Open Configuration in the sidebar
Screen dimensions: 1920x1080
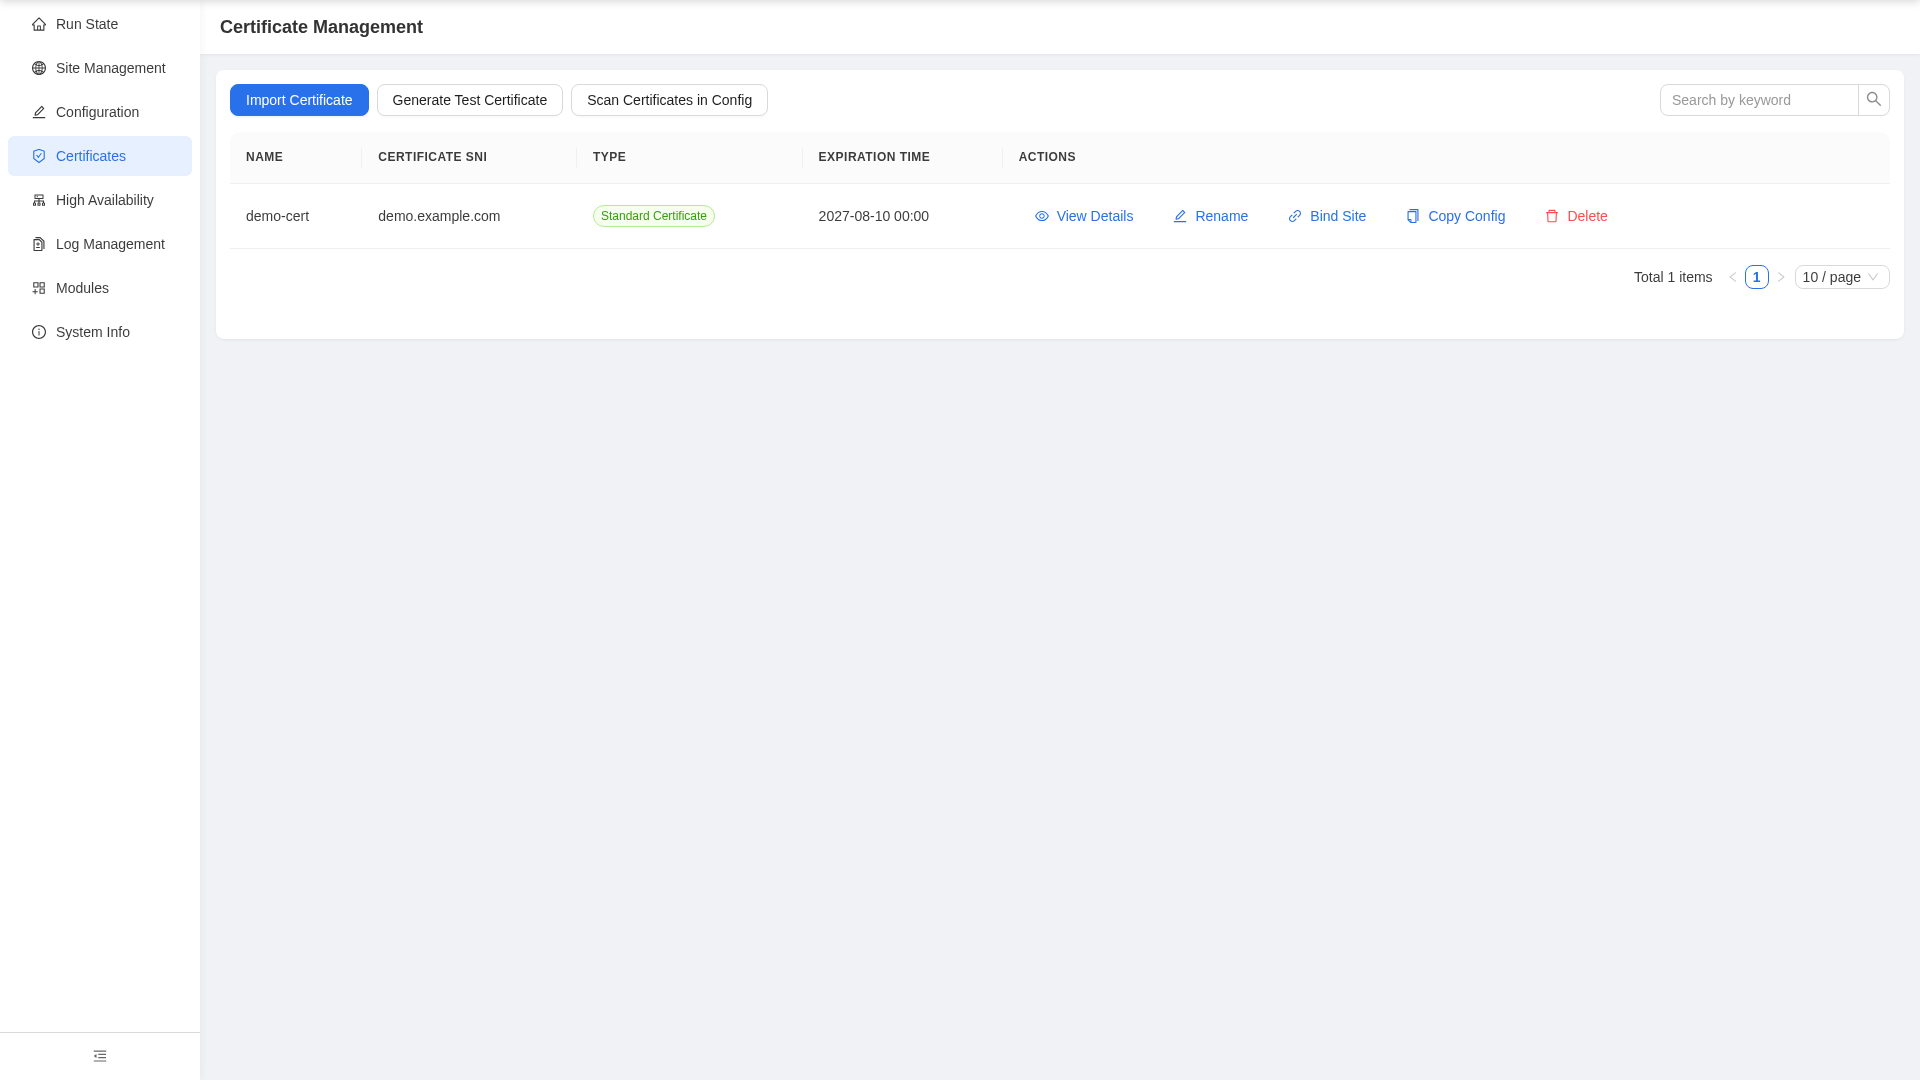100,112
